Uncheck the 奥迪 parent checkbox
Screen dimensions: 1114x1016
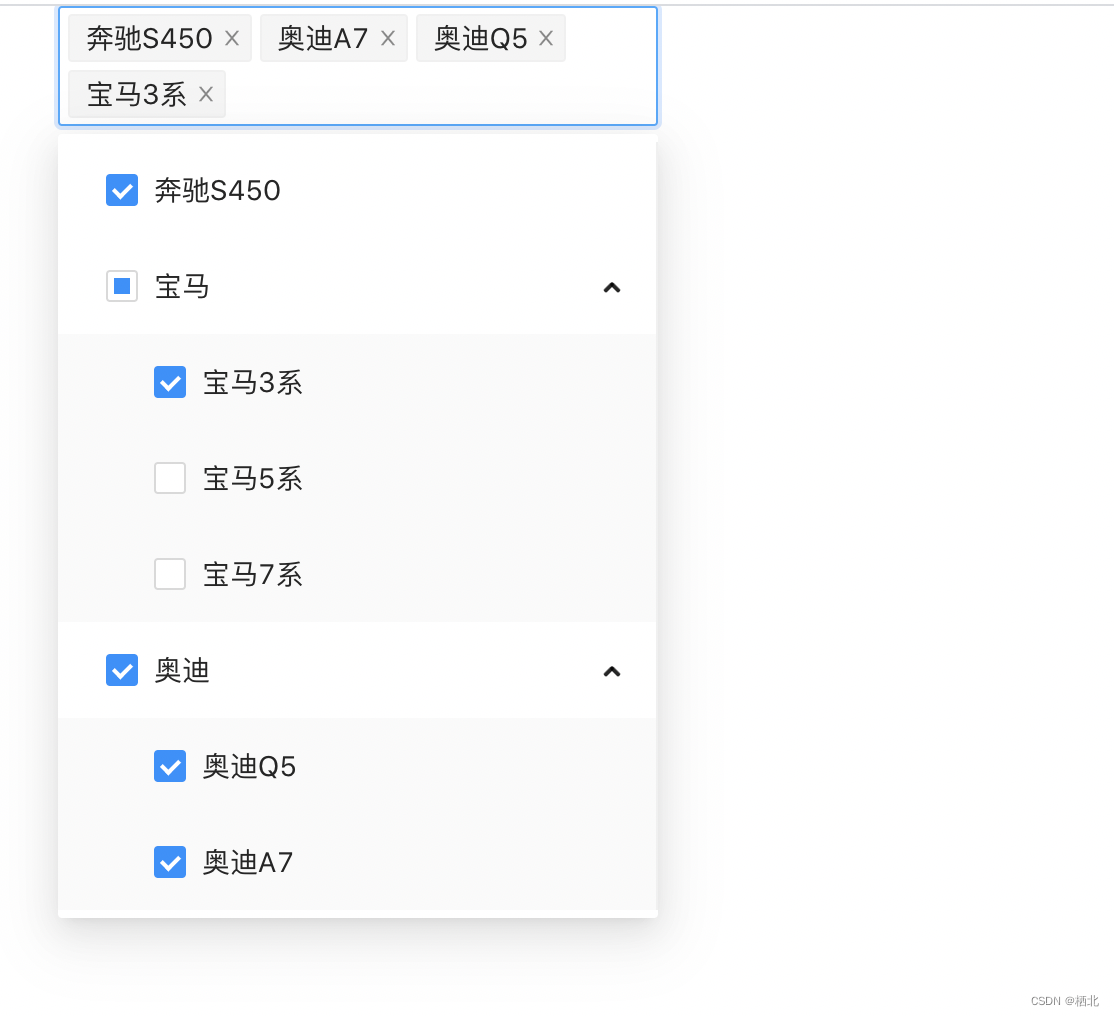point(122,670)
